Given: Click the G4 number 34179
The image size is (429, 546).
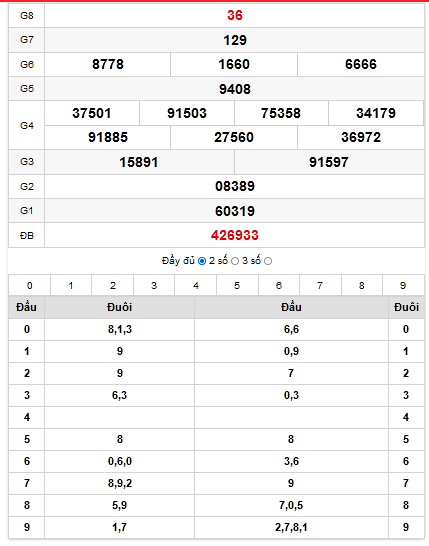Looking at the screenshot, I should pyautogui.click(x=376, y=113).
